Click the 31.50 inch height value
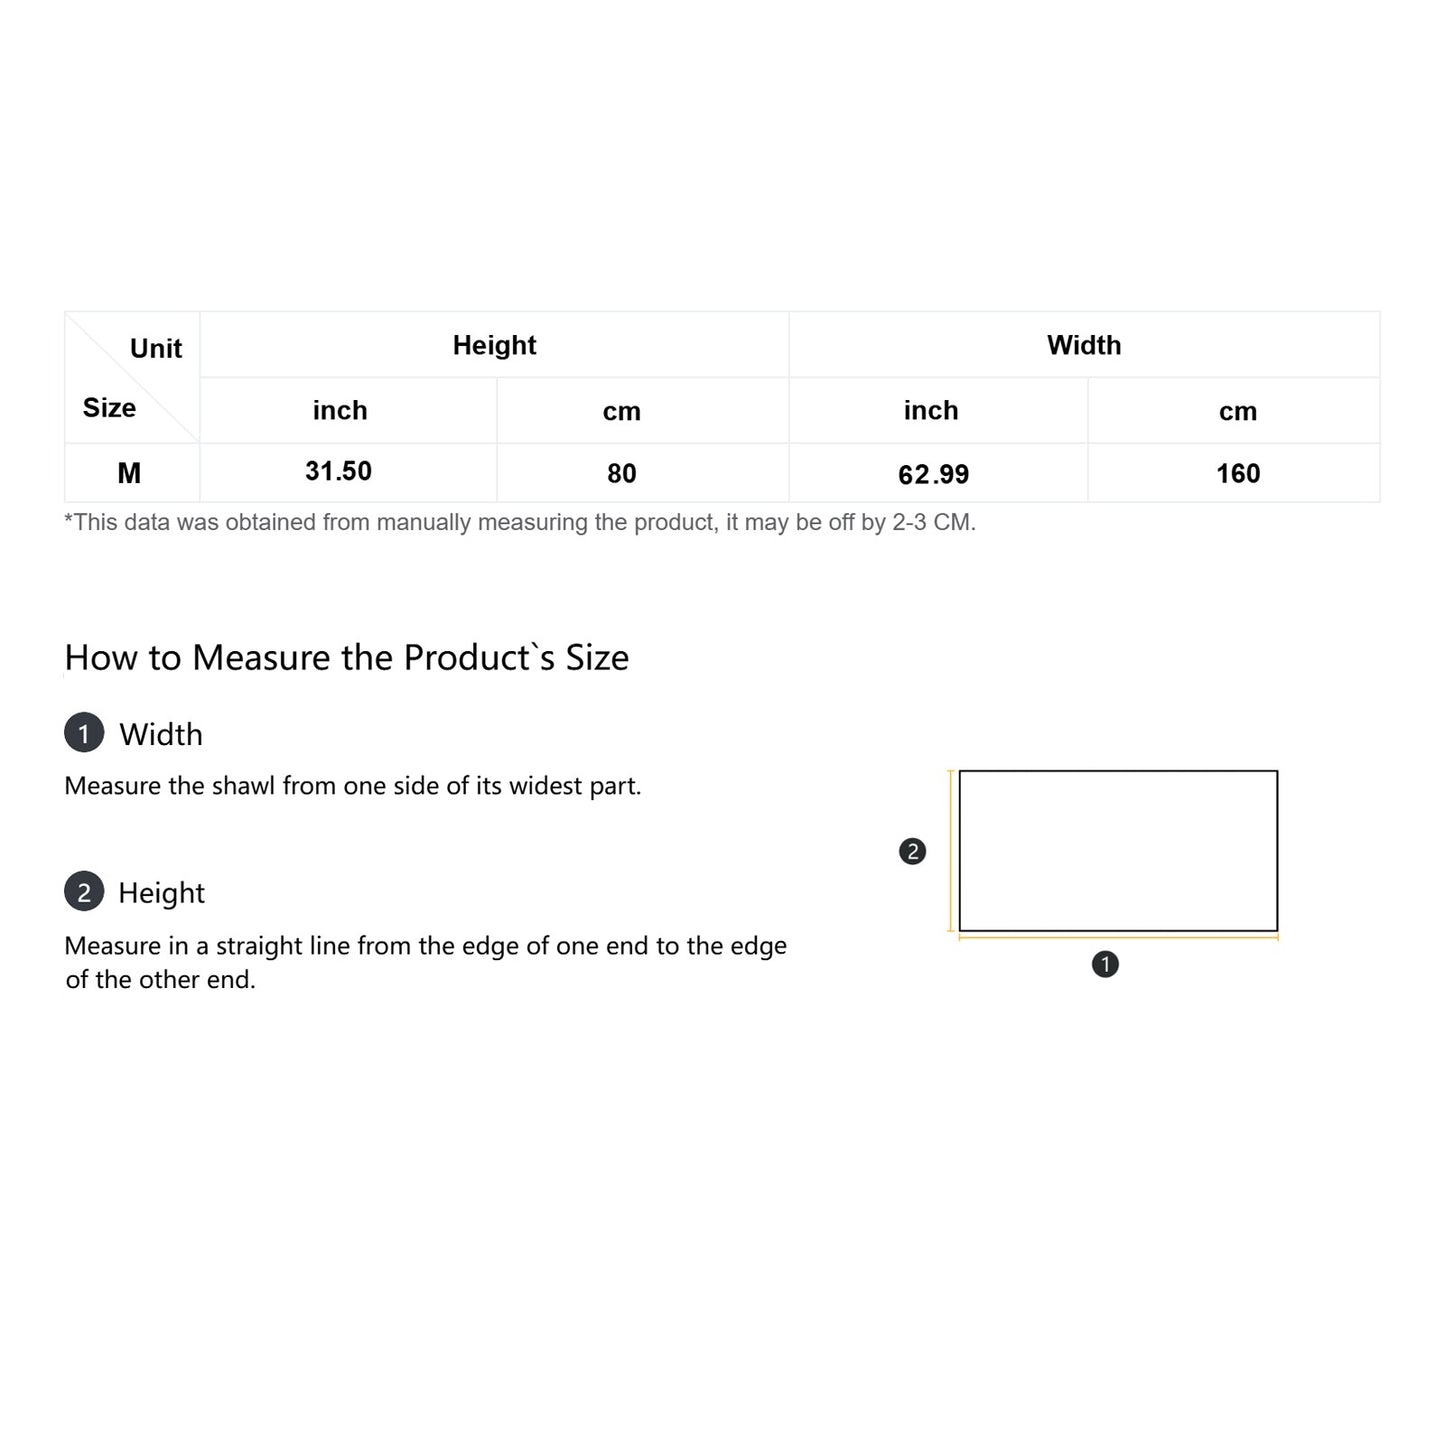Viewport: 1445px width, 1445px height. (338, 471)
